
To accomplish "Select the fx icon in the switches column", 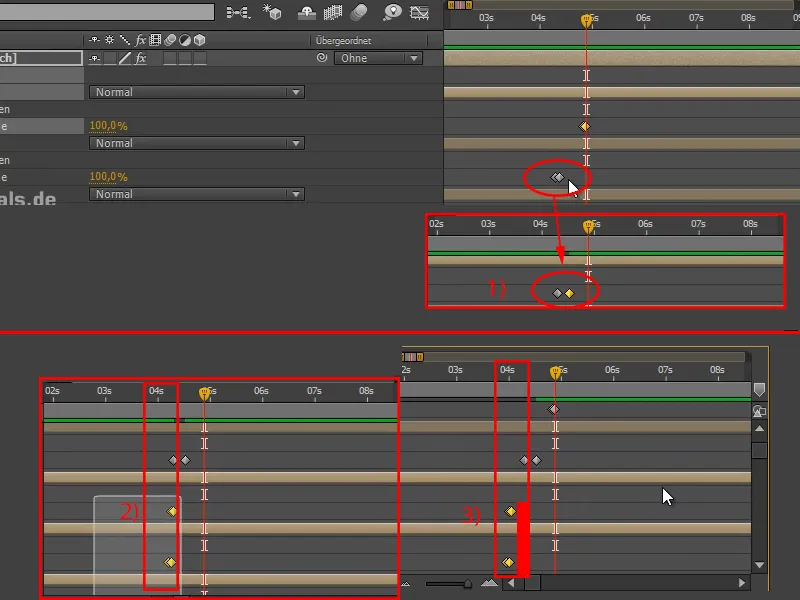I will click(140, 39).
